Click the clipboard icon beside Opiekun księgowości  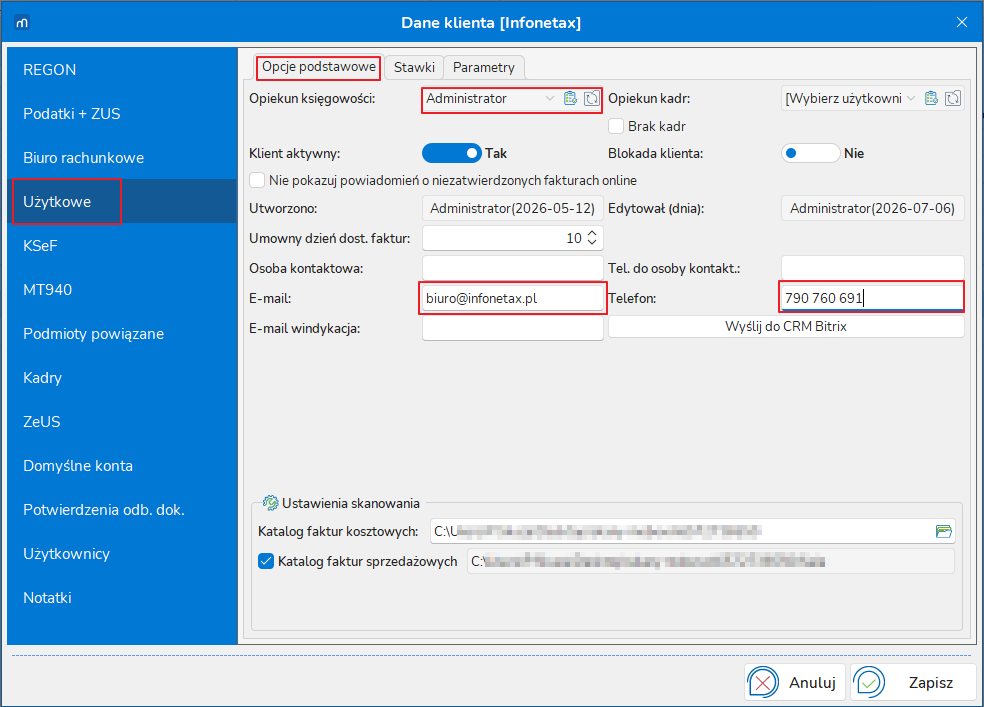pyautogui.click(x=570, y=98)
